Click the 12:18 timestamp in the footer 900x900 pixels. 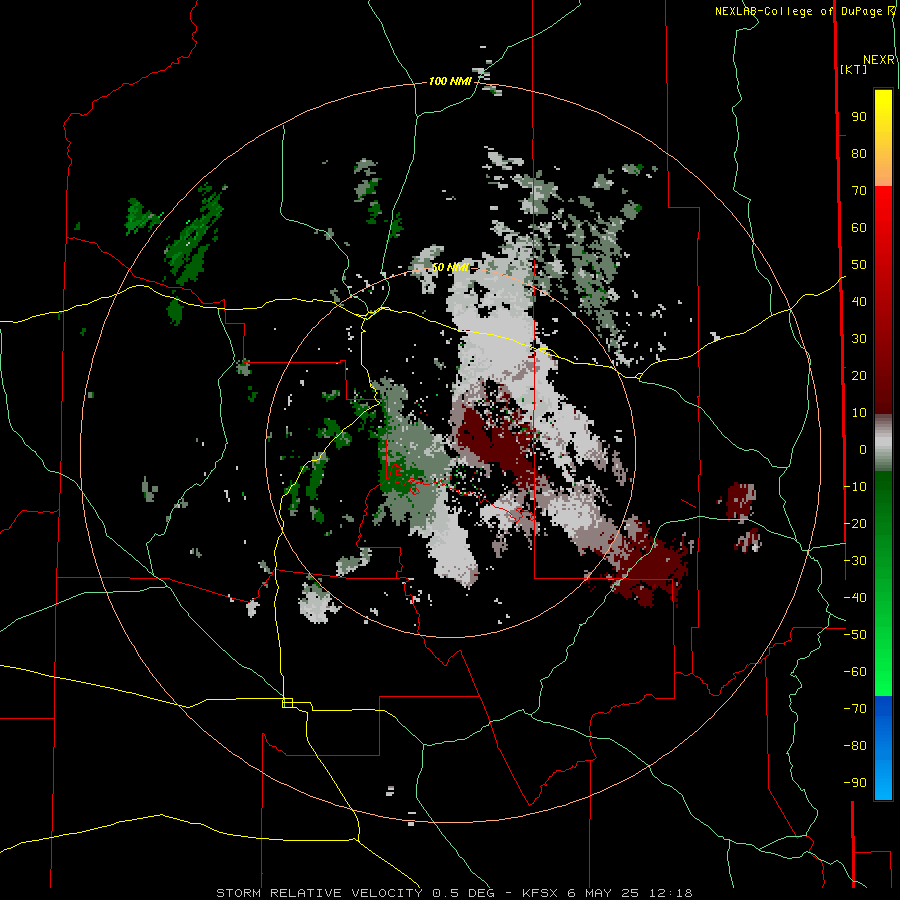pyautogui.click(x=670, y=893)
